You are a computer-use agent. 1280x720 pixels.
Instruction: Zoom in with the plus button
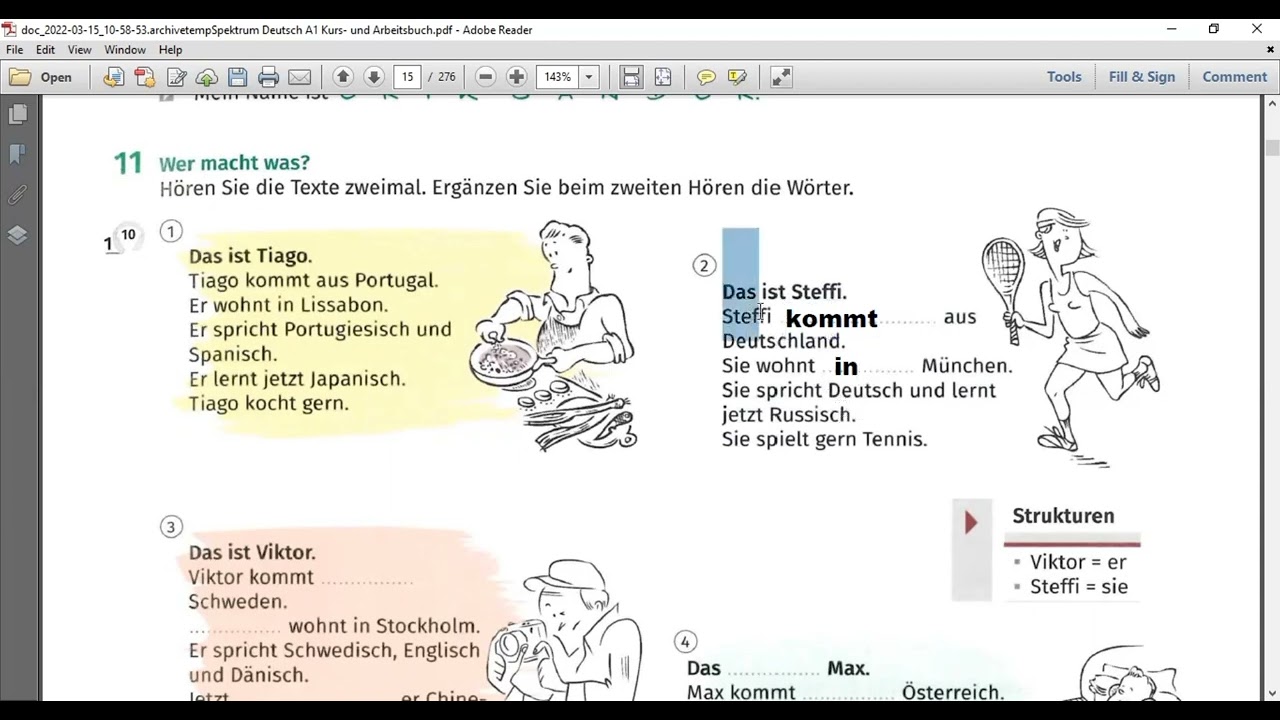516,77
